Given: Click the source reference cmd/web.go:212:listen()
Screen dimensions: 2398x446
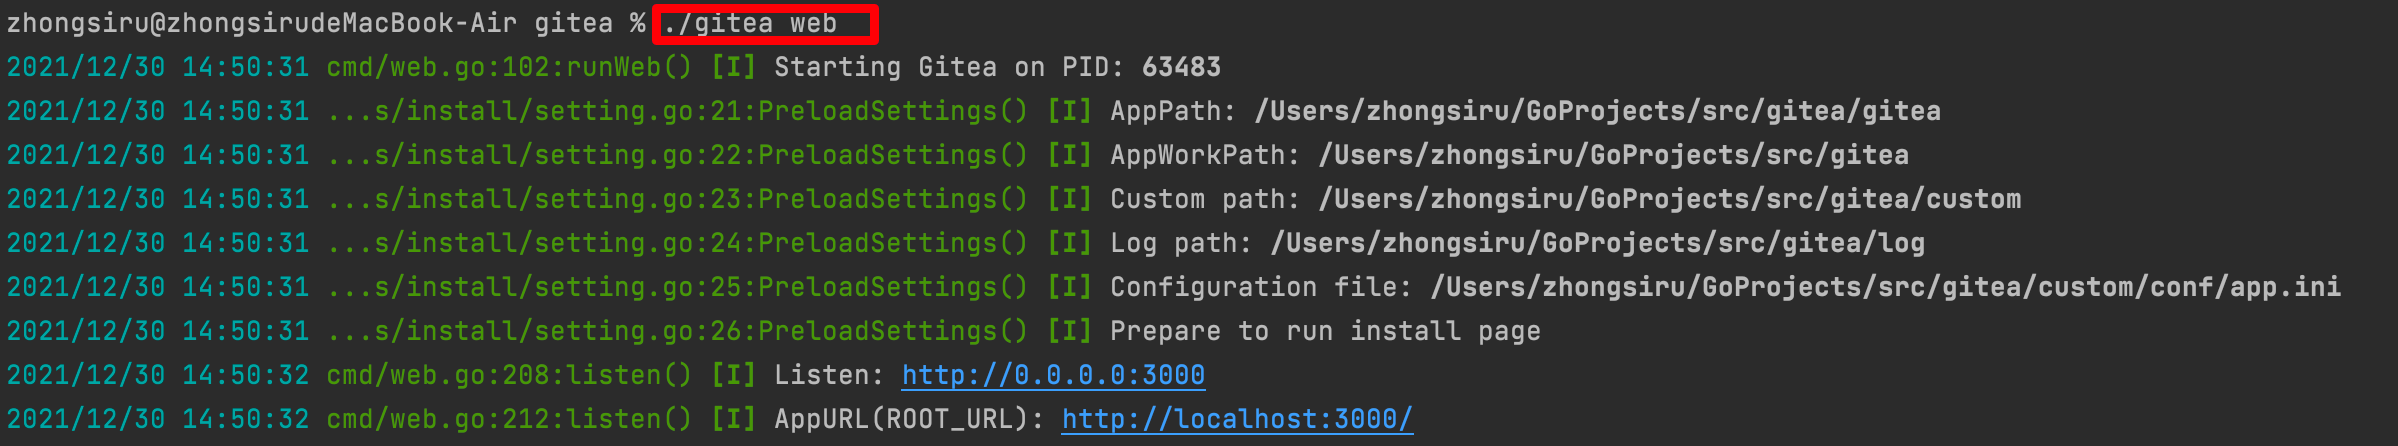Looking at the screenshot, I should pos(509,419).
